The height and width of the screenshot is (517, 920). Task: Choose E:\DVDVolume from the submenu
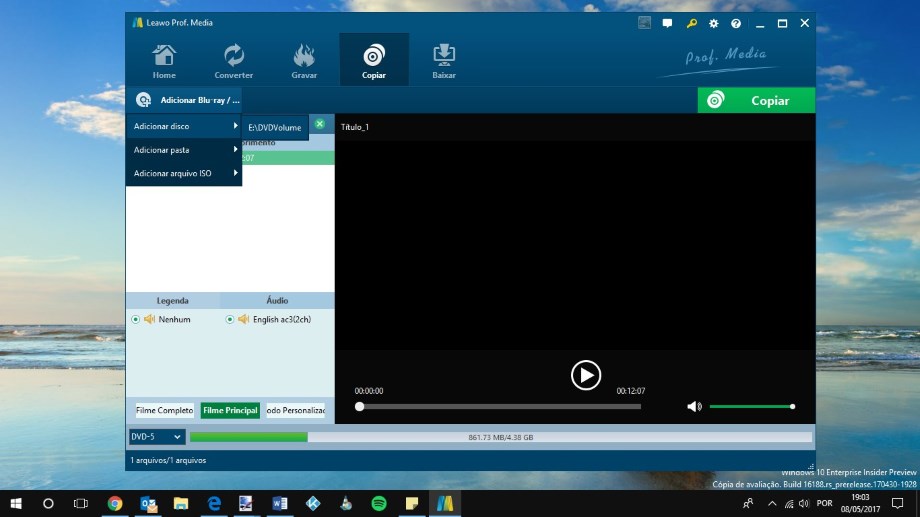point(274,127)
